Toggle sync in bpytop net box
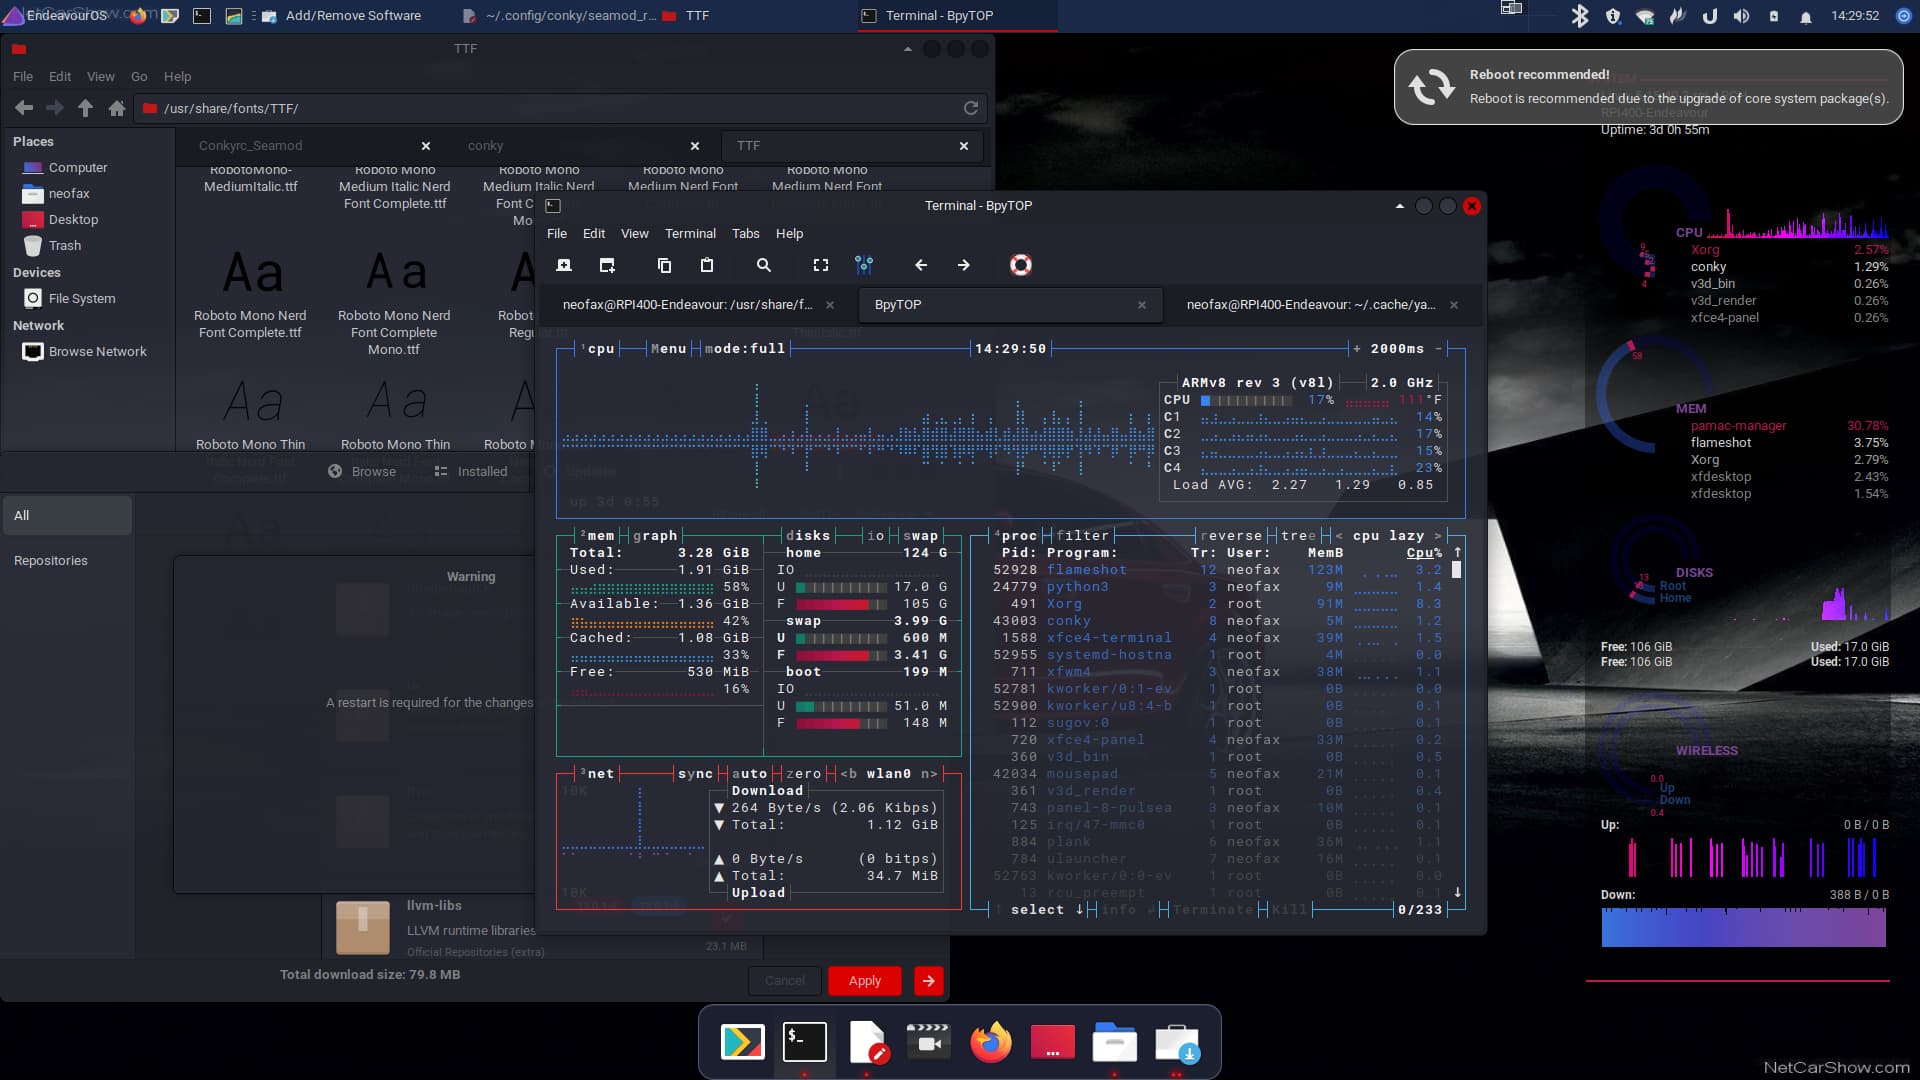Screen dimensions: 1920x1080 point(695,774)
